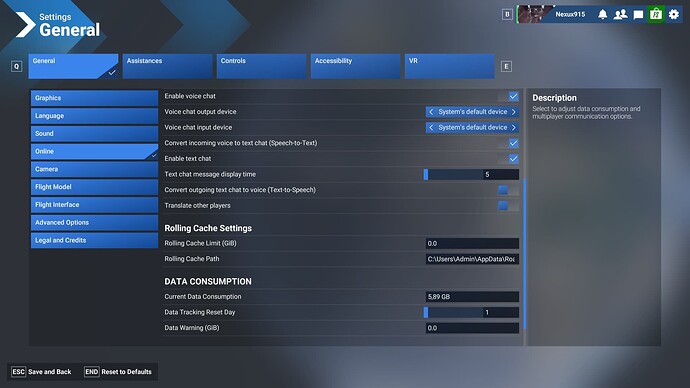Switch to the General tab
The width and height of the screenshot is (690, 388).
[x=73, y=66]
